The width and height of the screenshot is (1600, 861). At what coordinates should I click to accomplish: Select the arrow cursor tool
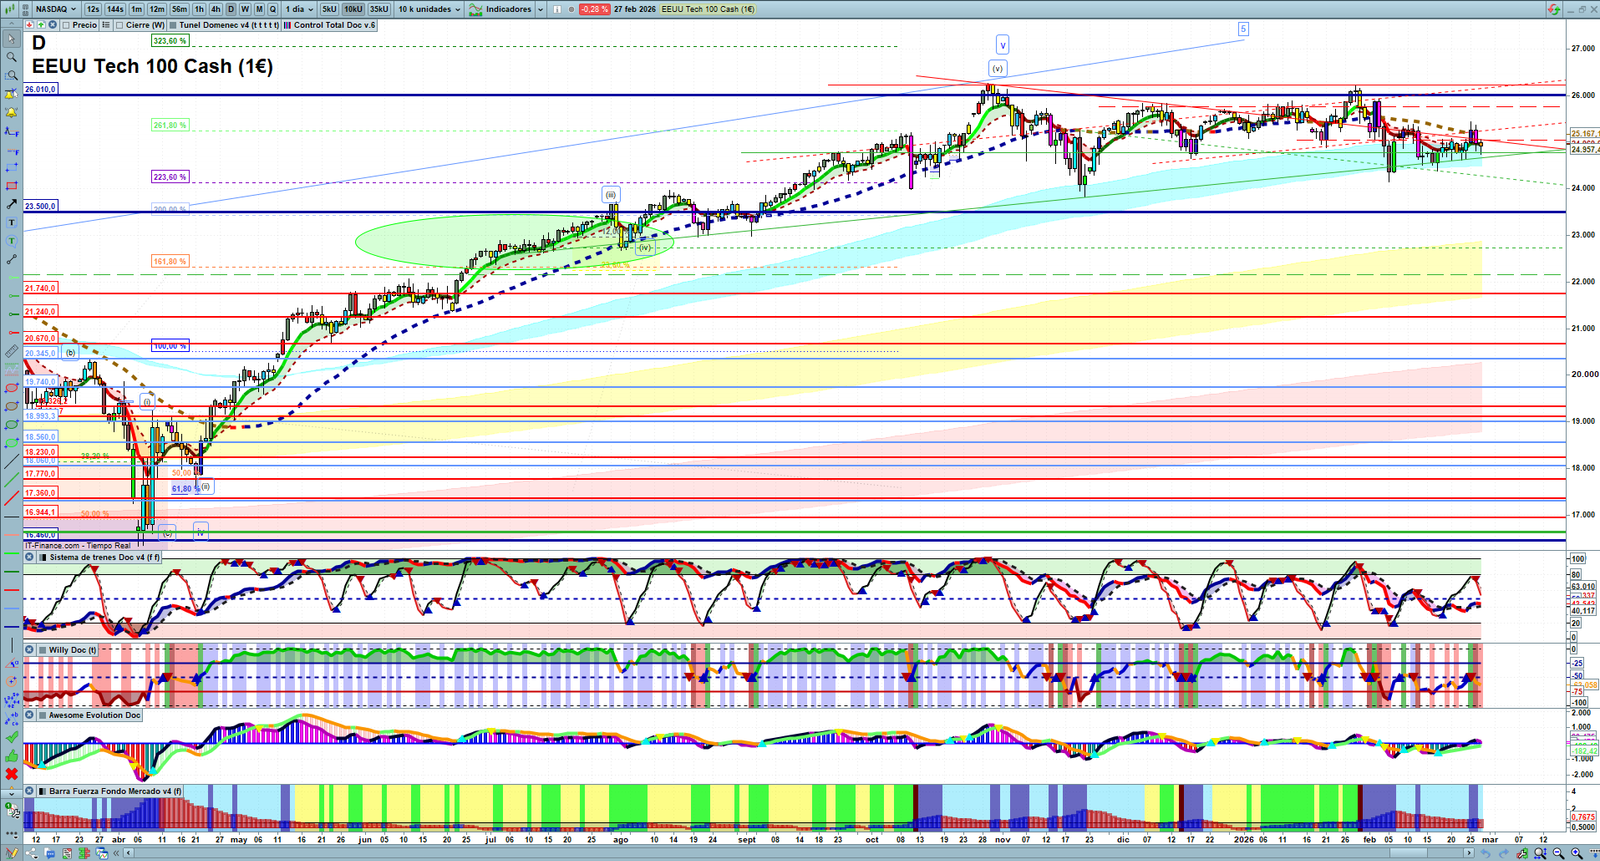click(x=11, y=39)
